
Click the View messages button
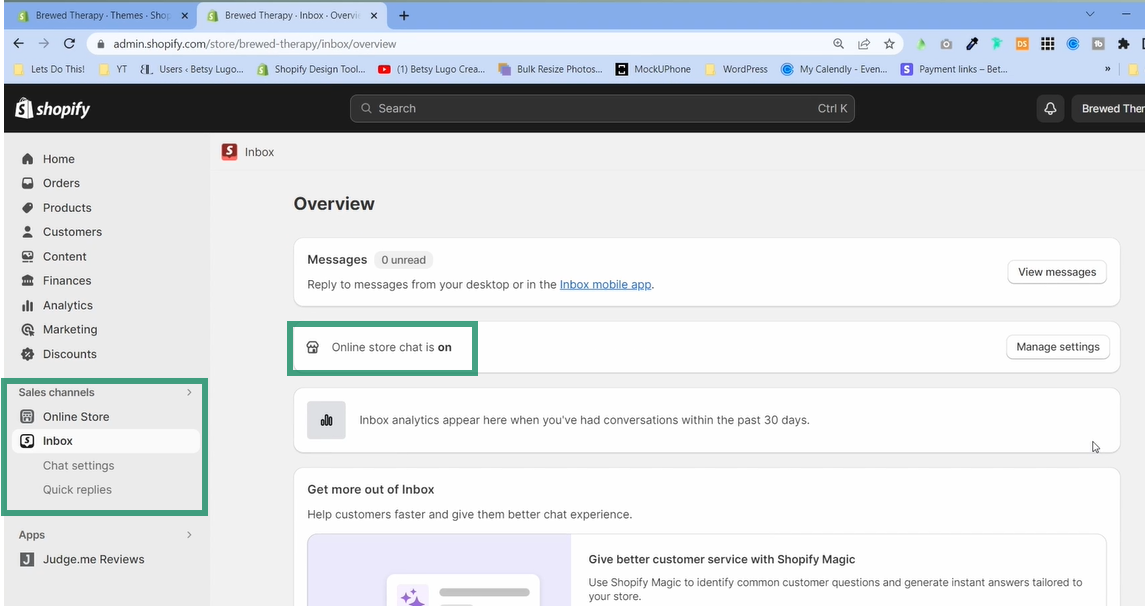(x=1057, y=271)
